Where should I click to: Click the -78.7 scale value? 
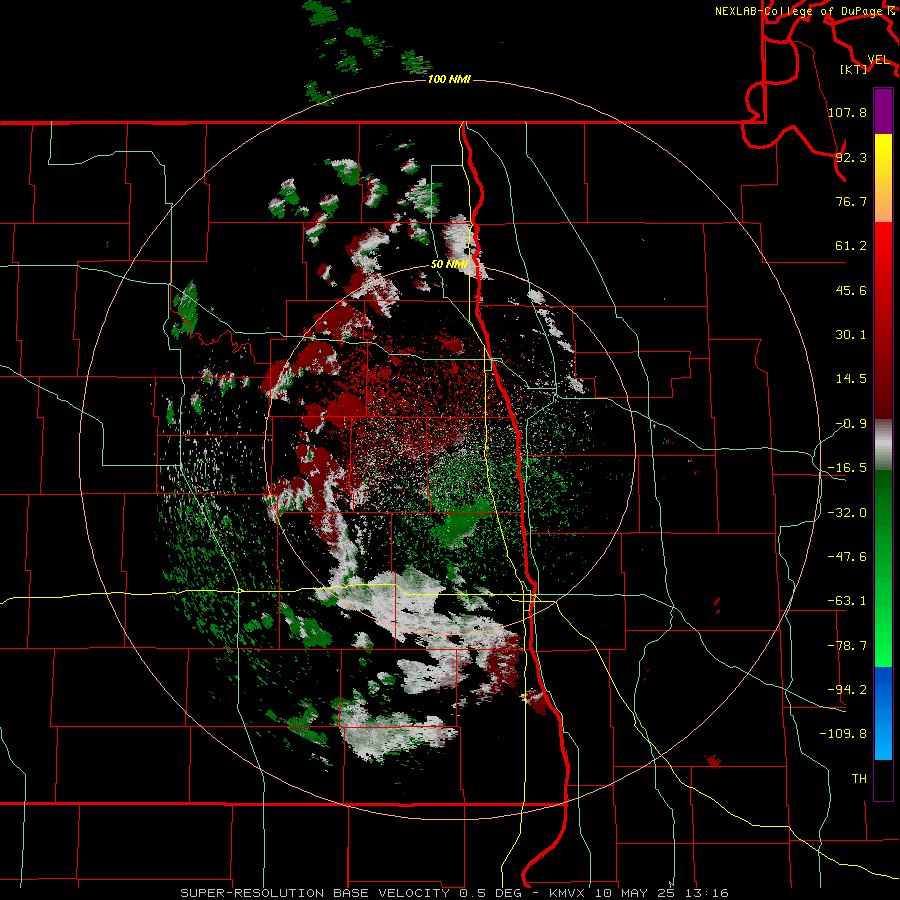pos(847,646)
